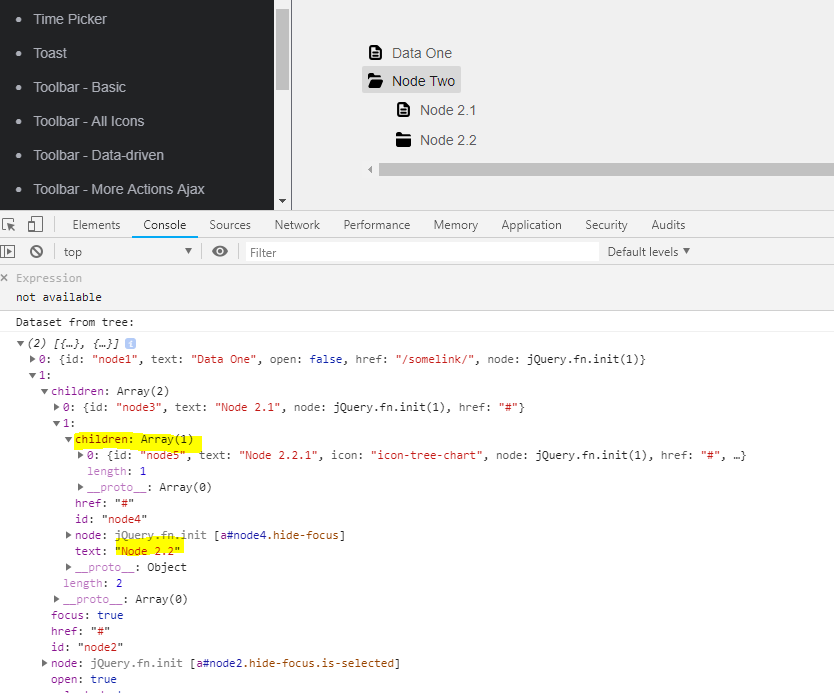Select the Node 2.2 tree node
This screenshot has height=693, width=834.
click(x=448, y=140)
